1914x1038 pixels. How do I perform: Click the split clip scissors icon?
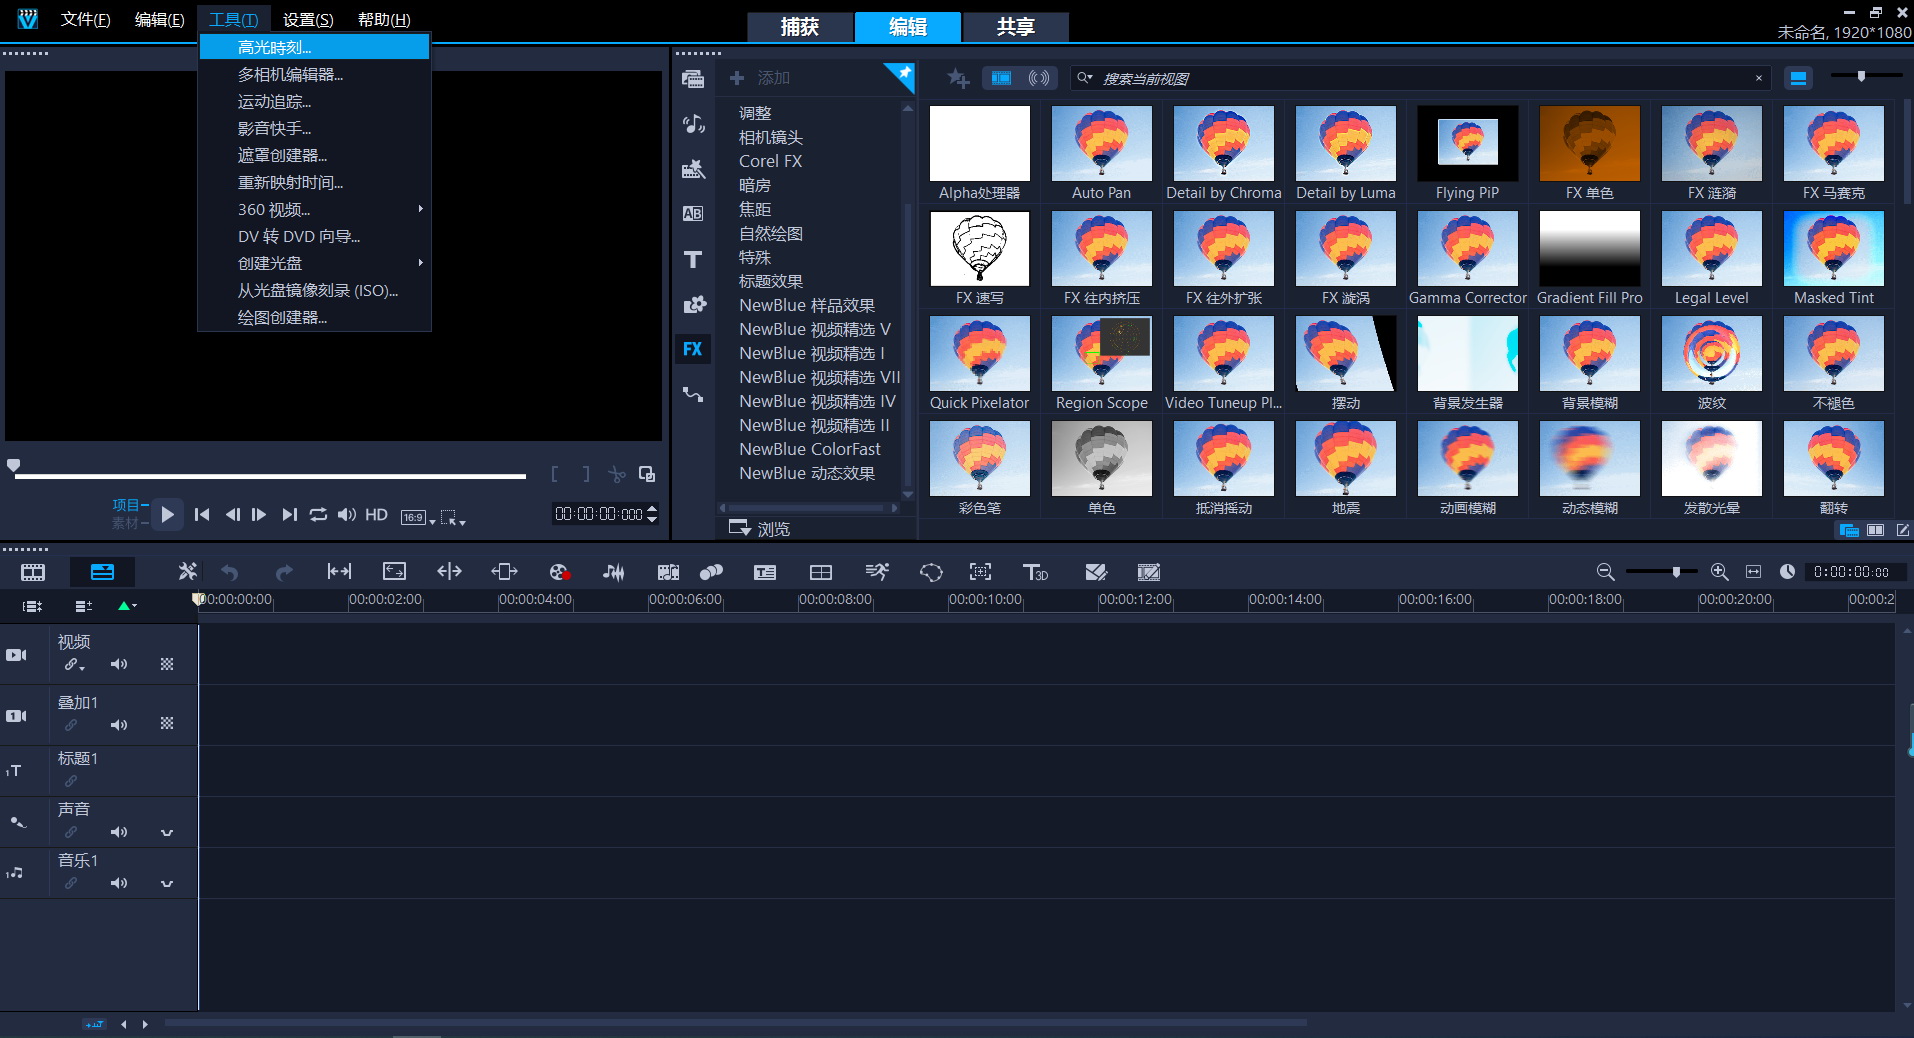[x=617, y=474]
